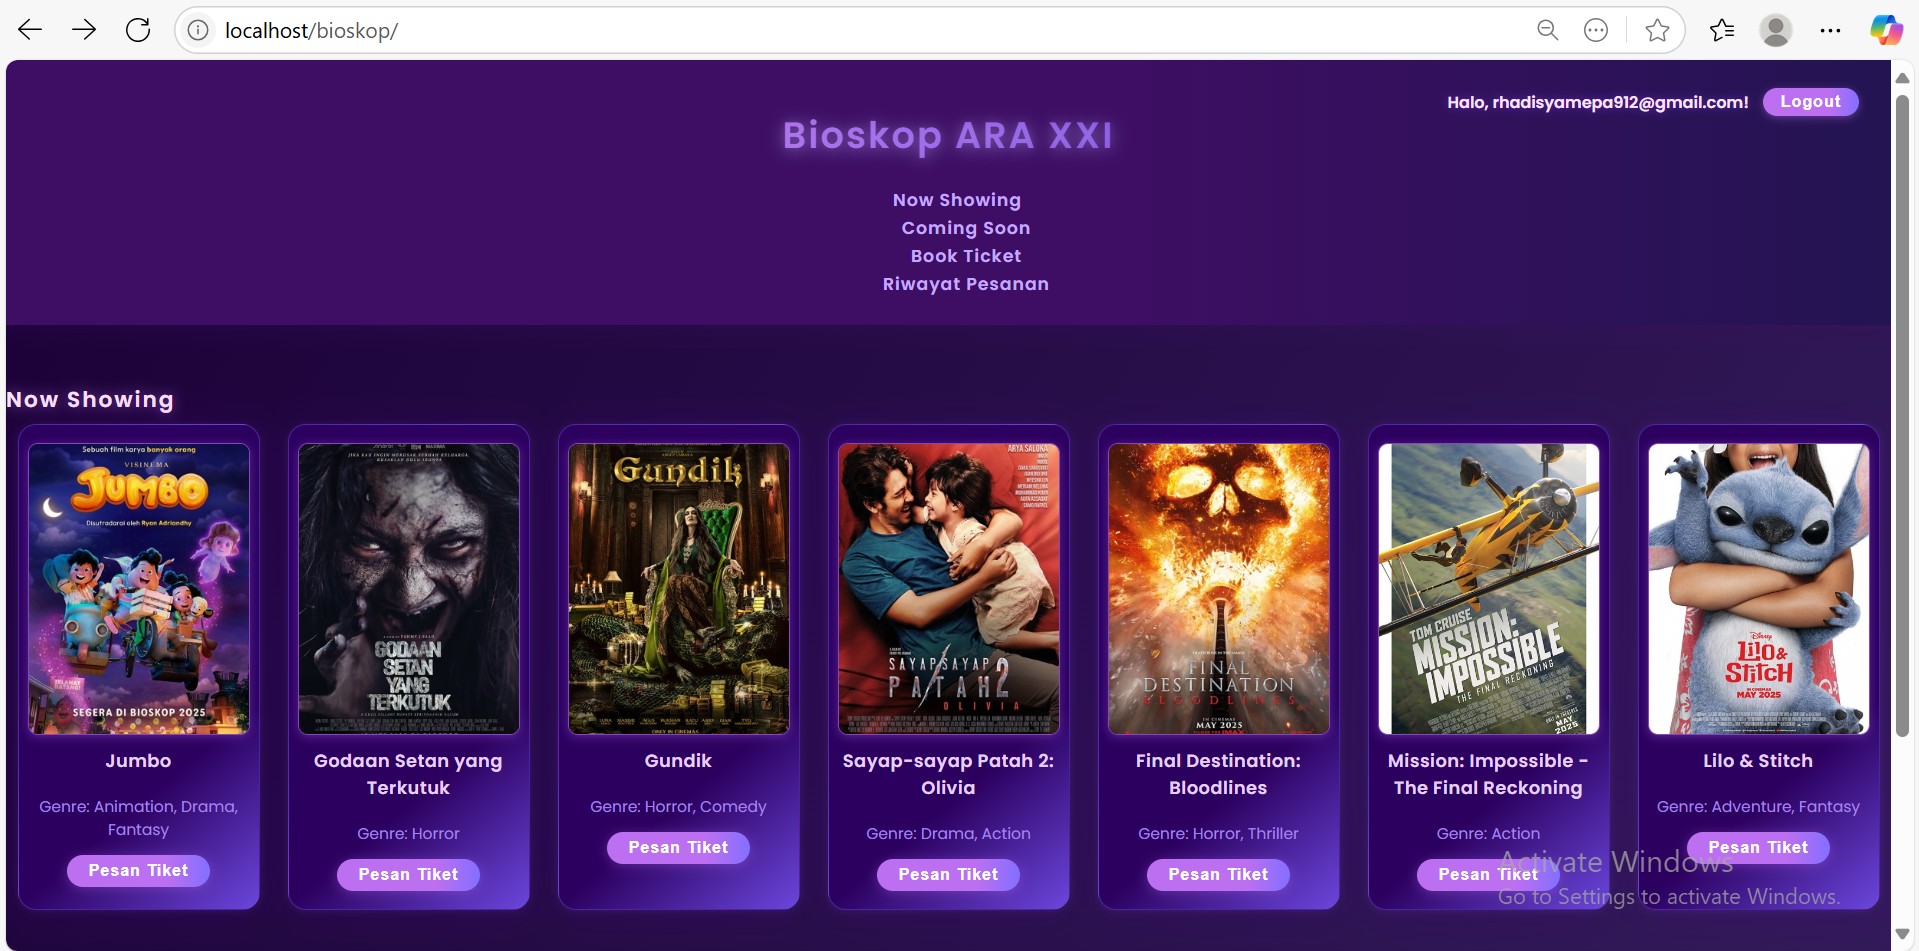Refresh the bioskop page
1919x951 pixels.
[x=138, y=30]
